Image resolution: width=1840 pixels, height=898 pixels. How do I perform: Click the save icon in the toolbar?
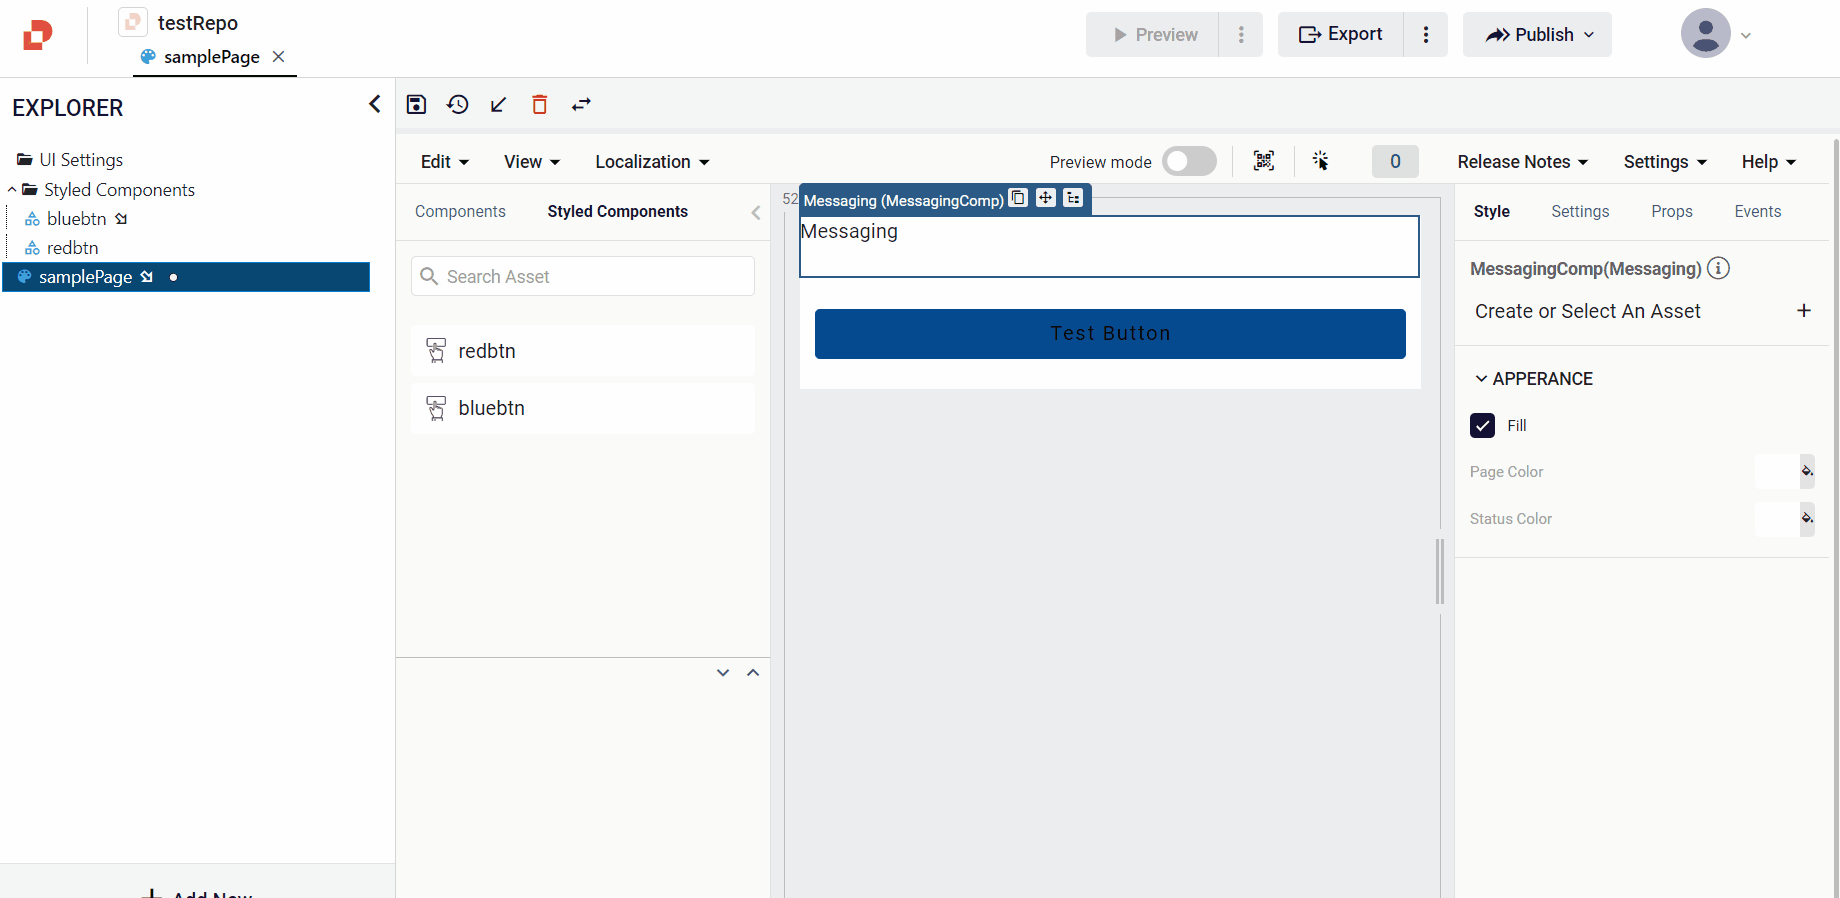(x=416, y=104)
